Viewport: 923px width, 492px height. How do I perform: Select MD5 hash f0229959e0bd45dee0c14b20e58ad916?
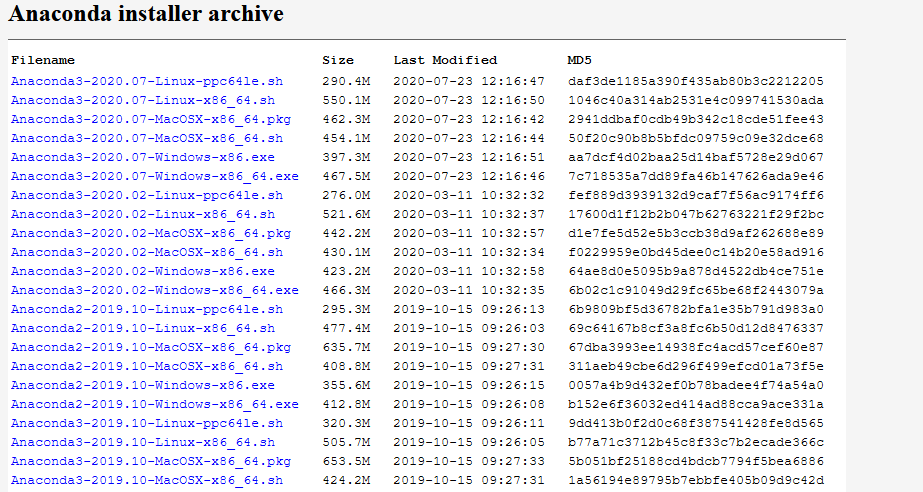(x=696, y=252)
